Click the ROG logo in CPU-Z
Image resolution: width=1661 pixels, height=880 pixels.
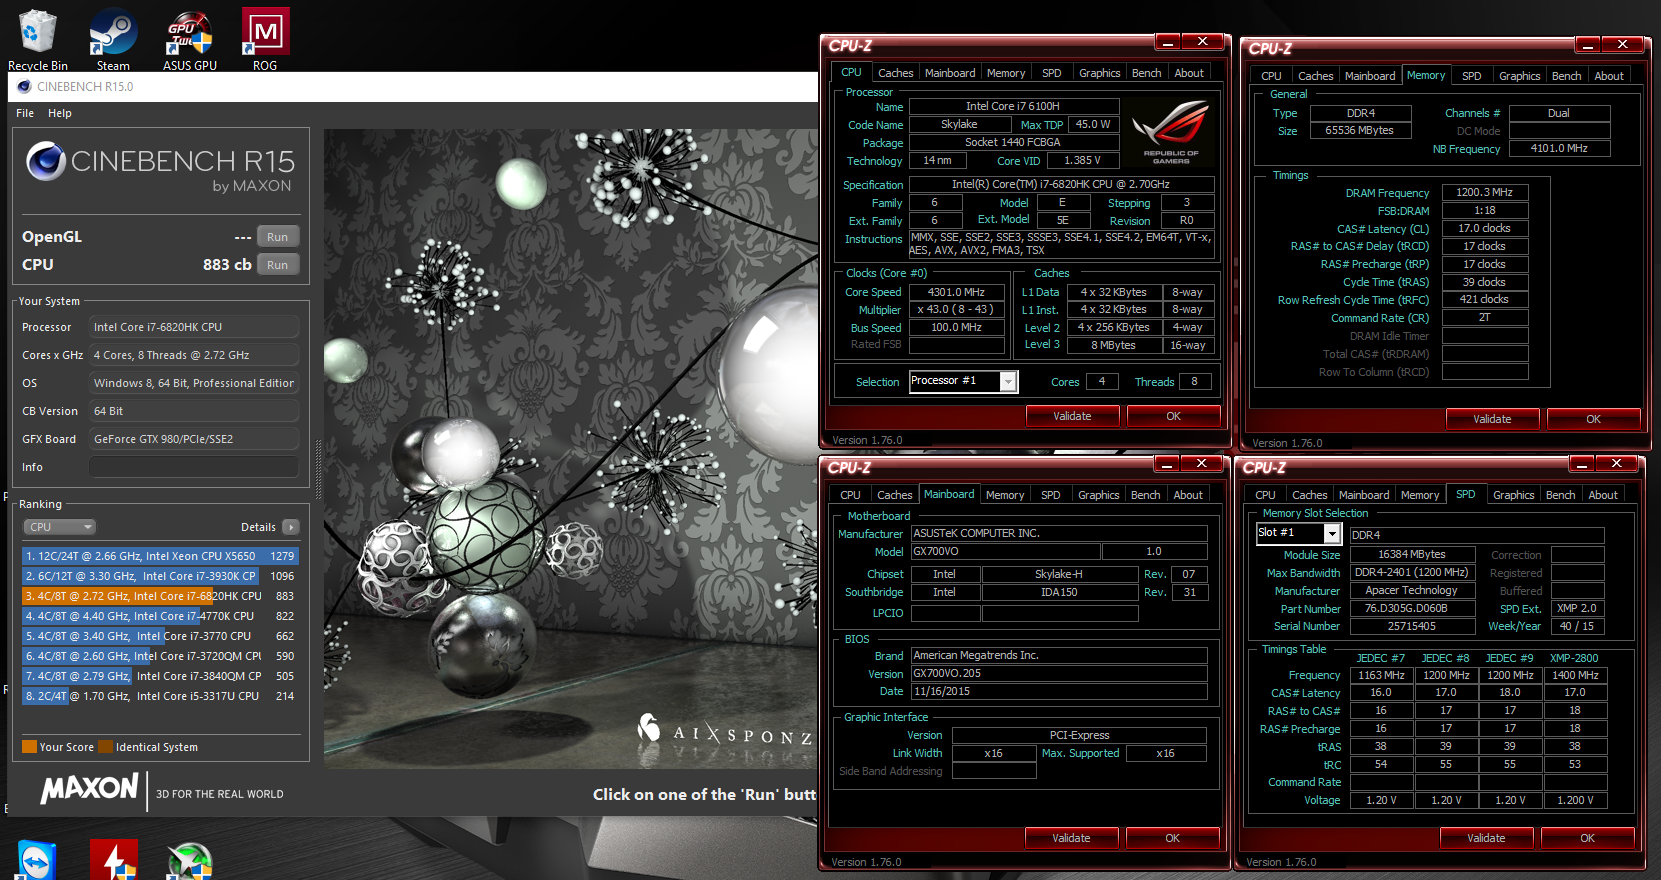(x=1171, y=130)
